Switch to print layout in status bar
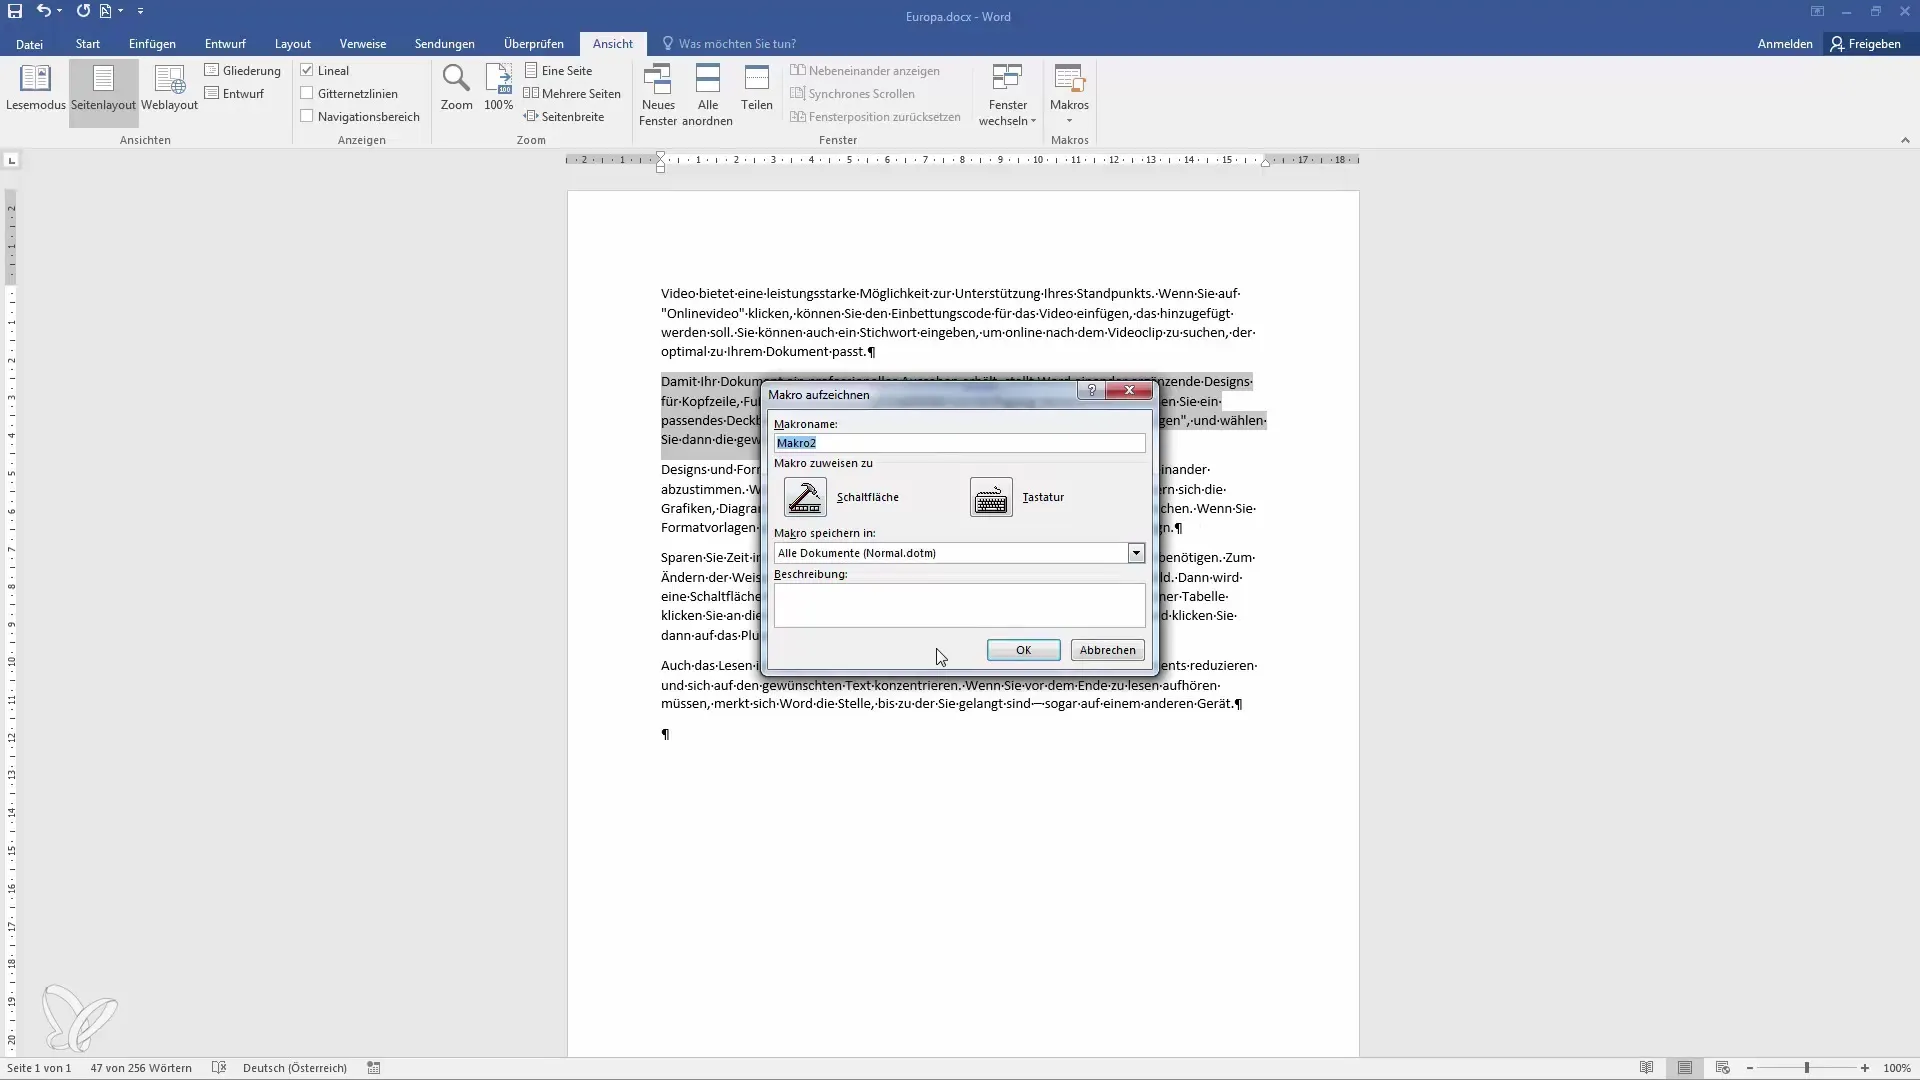The image size is (1920, 1080). pyautogui.click(x=1685, y=1068)
